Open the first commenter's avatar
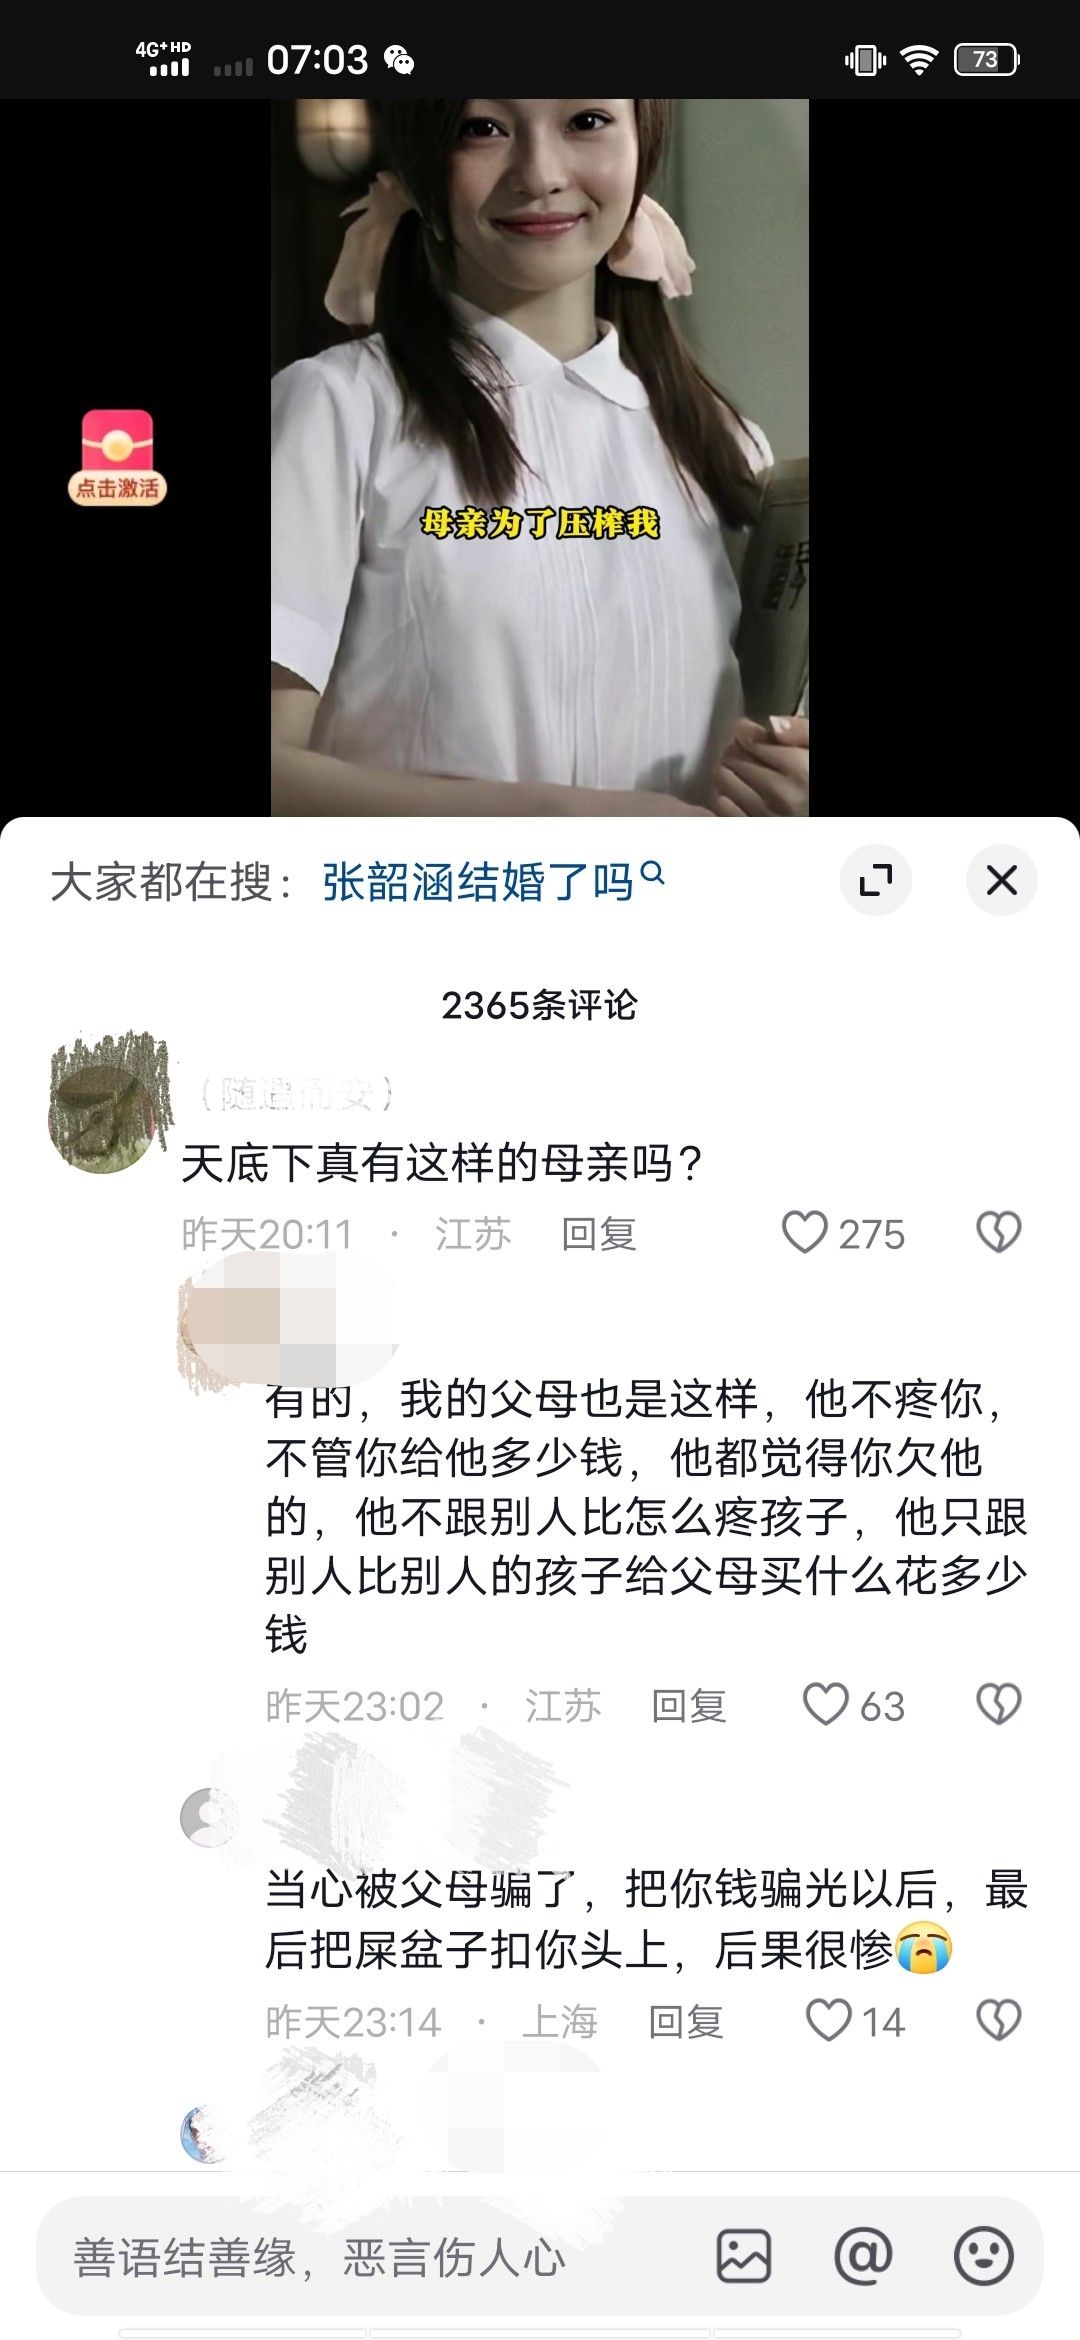The height and width of the screenshot is (2340, 1080). (x=107, y=1103)
